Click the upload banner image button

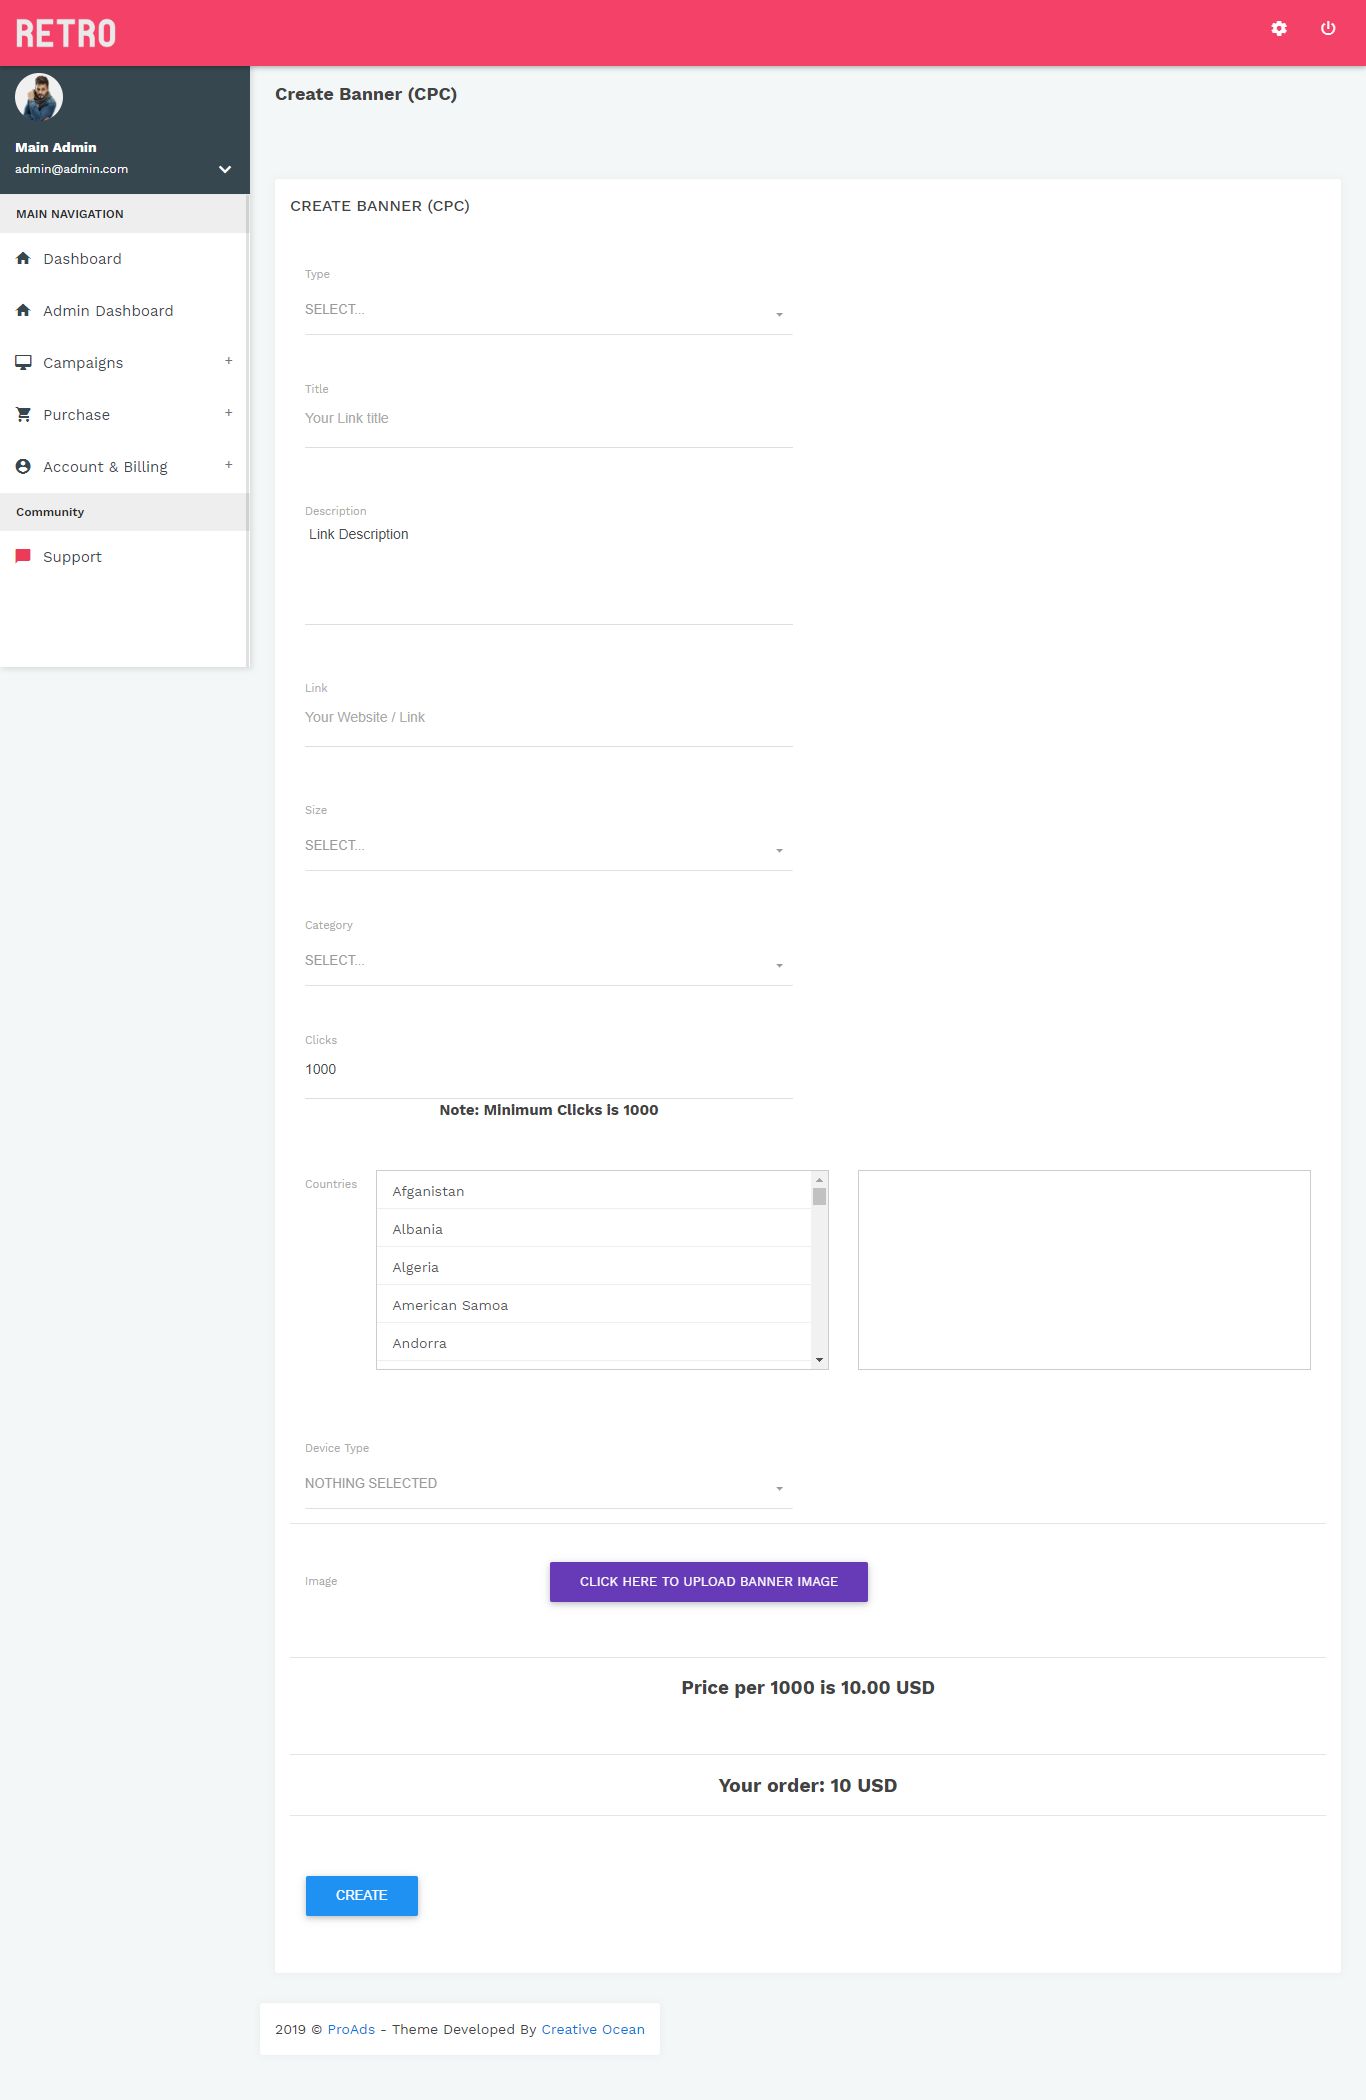click(x=708, y=1582)
